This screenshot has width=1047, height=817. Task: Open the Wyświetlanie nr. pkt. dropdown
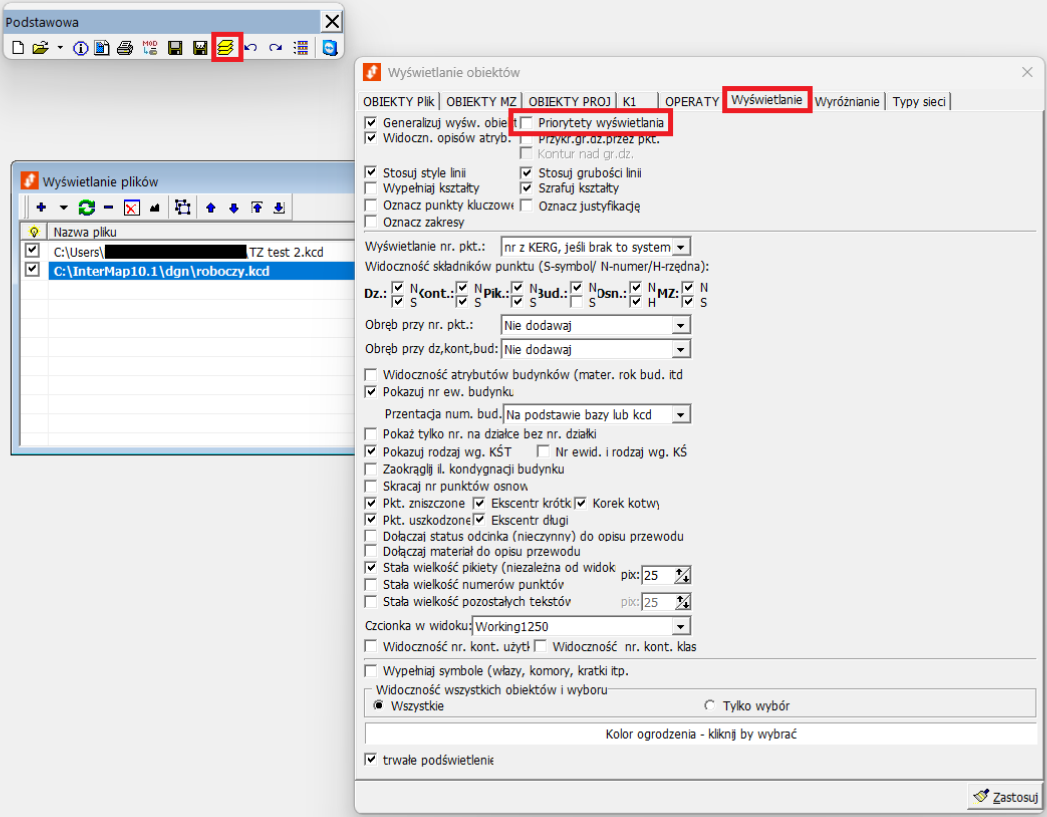coord(681,246)
